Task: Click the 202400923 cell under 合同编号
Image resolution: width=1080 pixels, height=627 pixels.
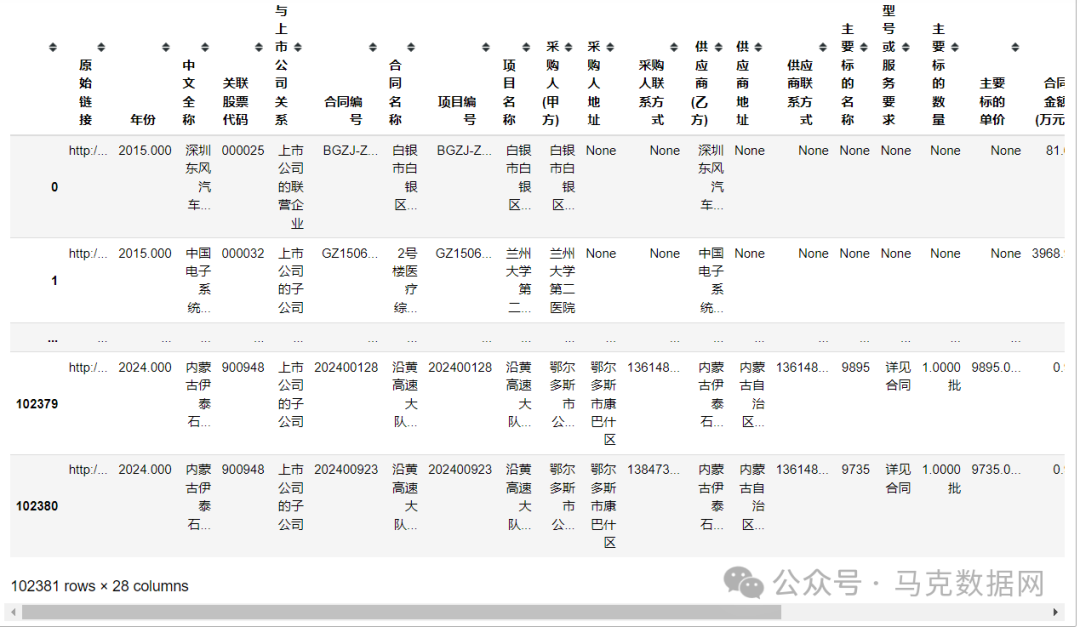Action: [346, 469]
